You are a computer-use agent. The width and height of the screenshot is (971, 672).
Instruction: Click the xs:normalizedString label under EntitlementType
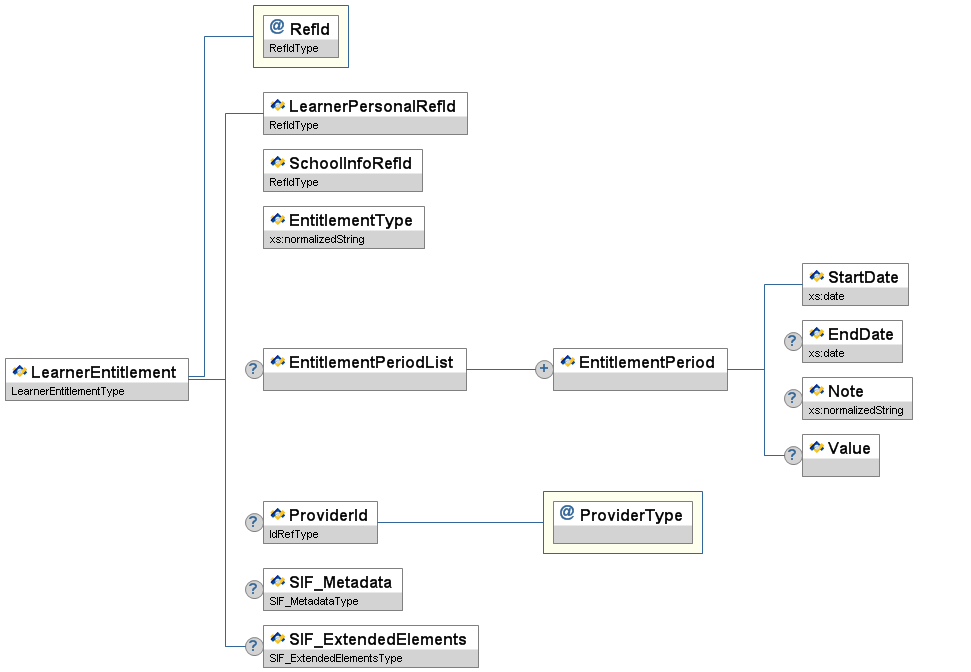317,239
